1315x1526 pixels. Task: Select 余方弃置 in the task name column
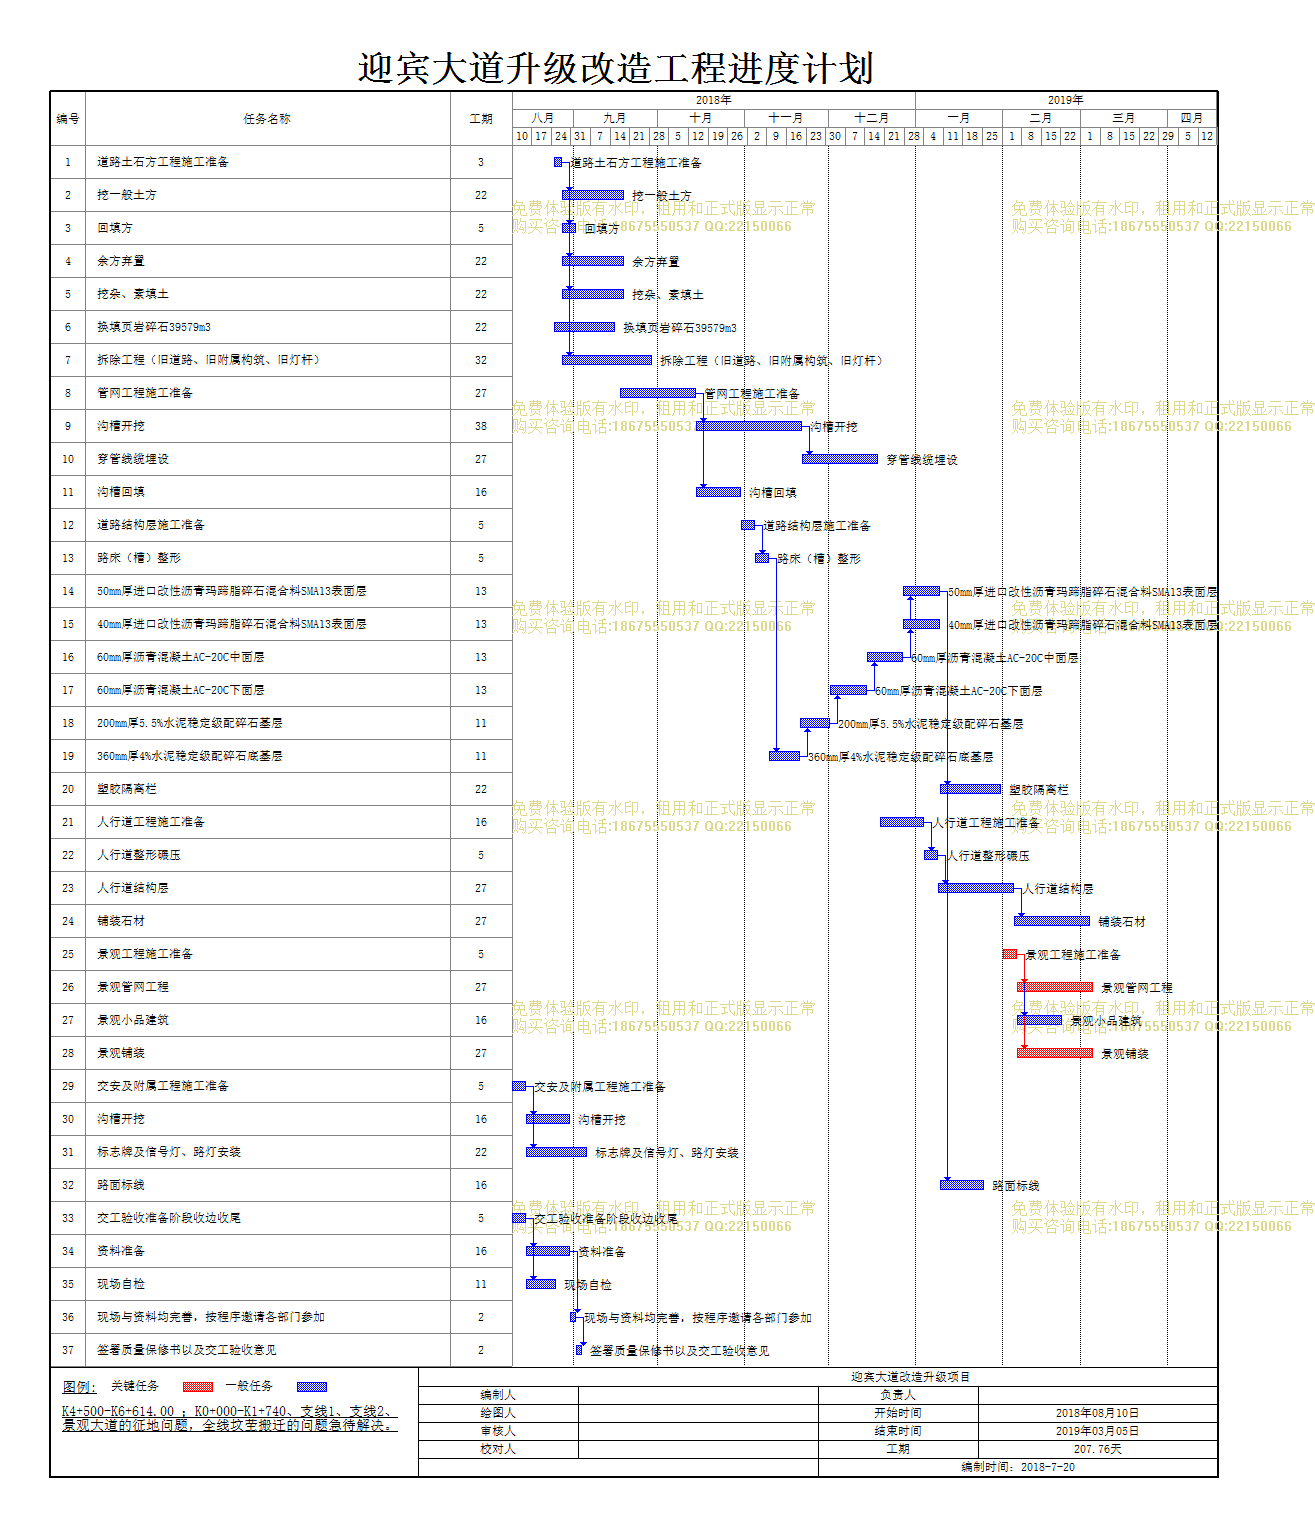(x=121, y=261)
